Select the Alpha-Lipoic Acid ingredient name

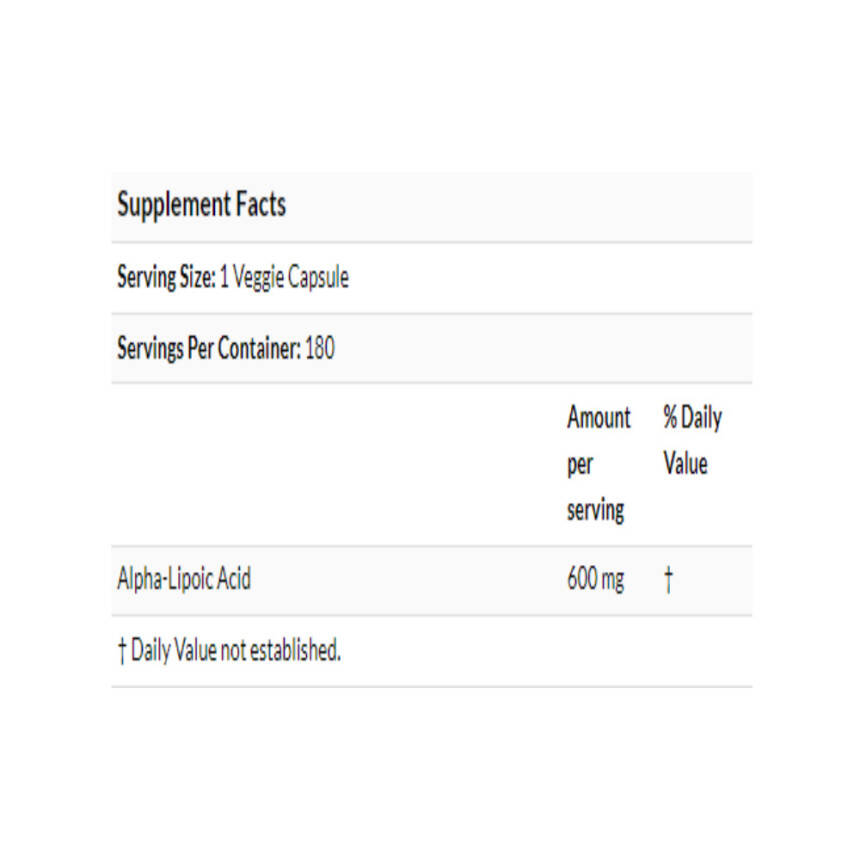pos(184,579)
